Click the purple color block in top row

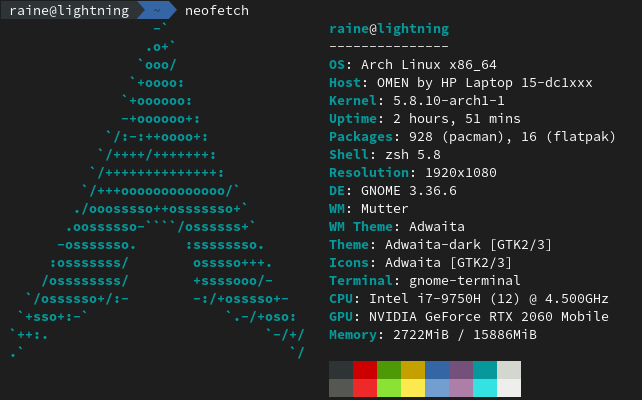click(x=461, y=370)
